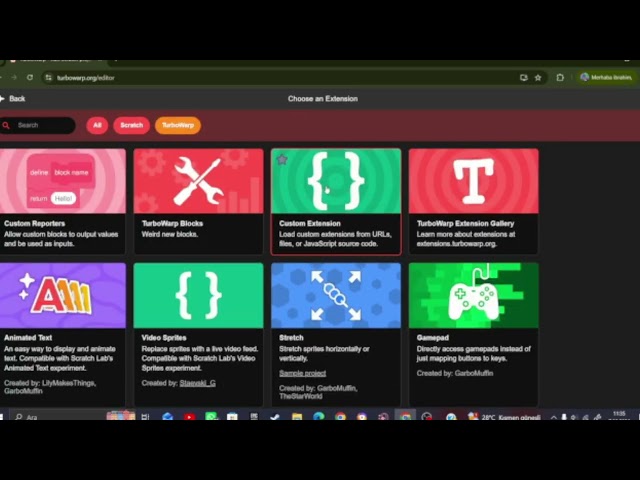This screenshot has height=480, width=640.
Task: Select the TurboWarp Blocks title text
Action: [172, 224]
